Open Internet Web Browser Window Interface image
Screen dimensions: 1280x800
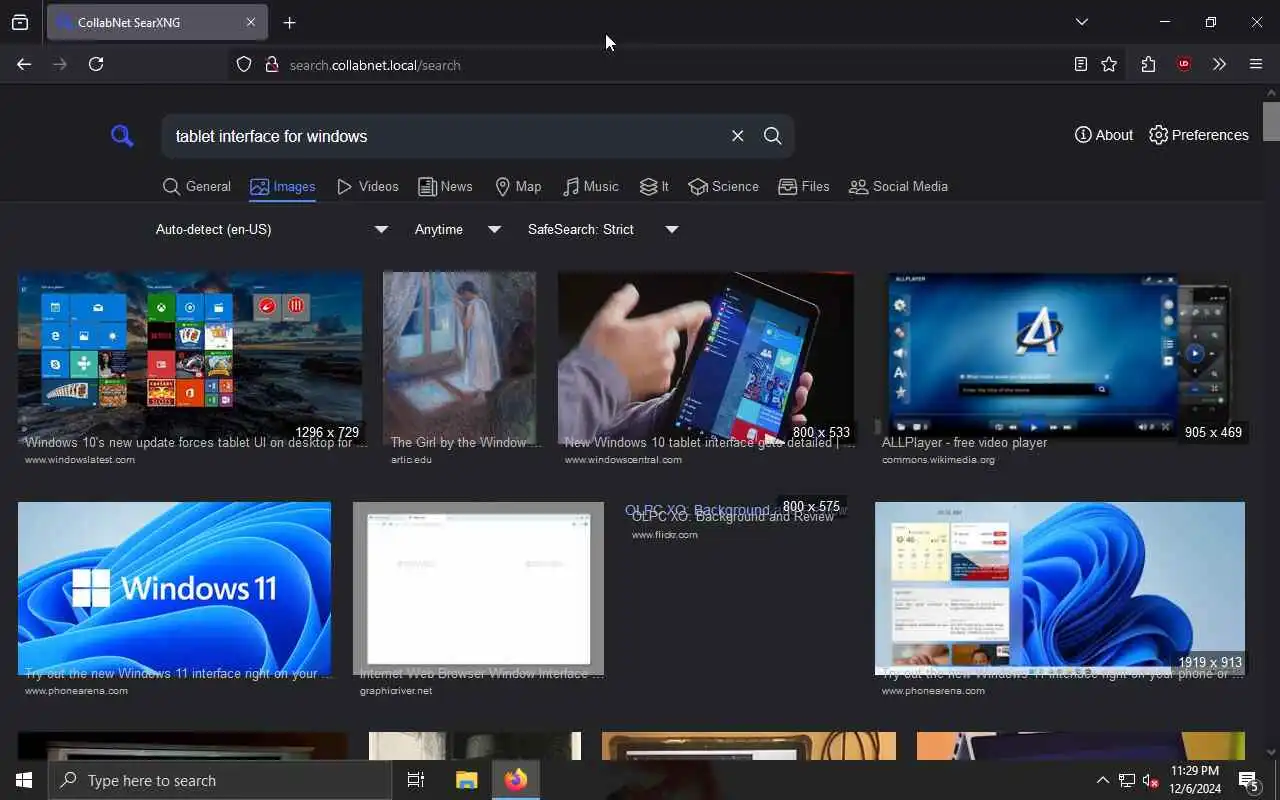click(478, 588)
